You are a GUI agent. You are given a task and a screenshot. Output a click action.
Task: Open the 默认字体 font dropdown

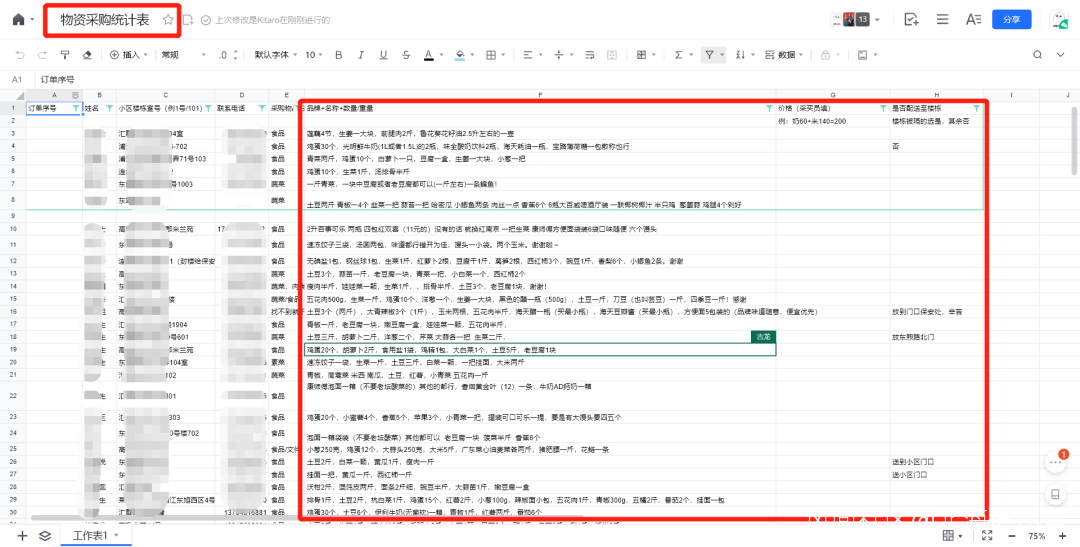(275, 55)
